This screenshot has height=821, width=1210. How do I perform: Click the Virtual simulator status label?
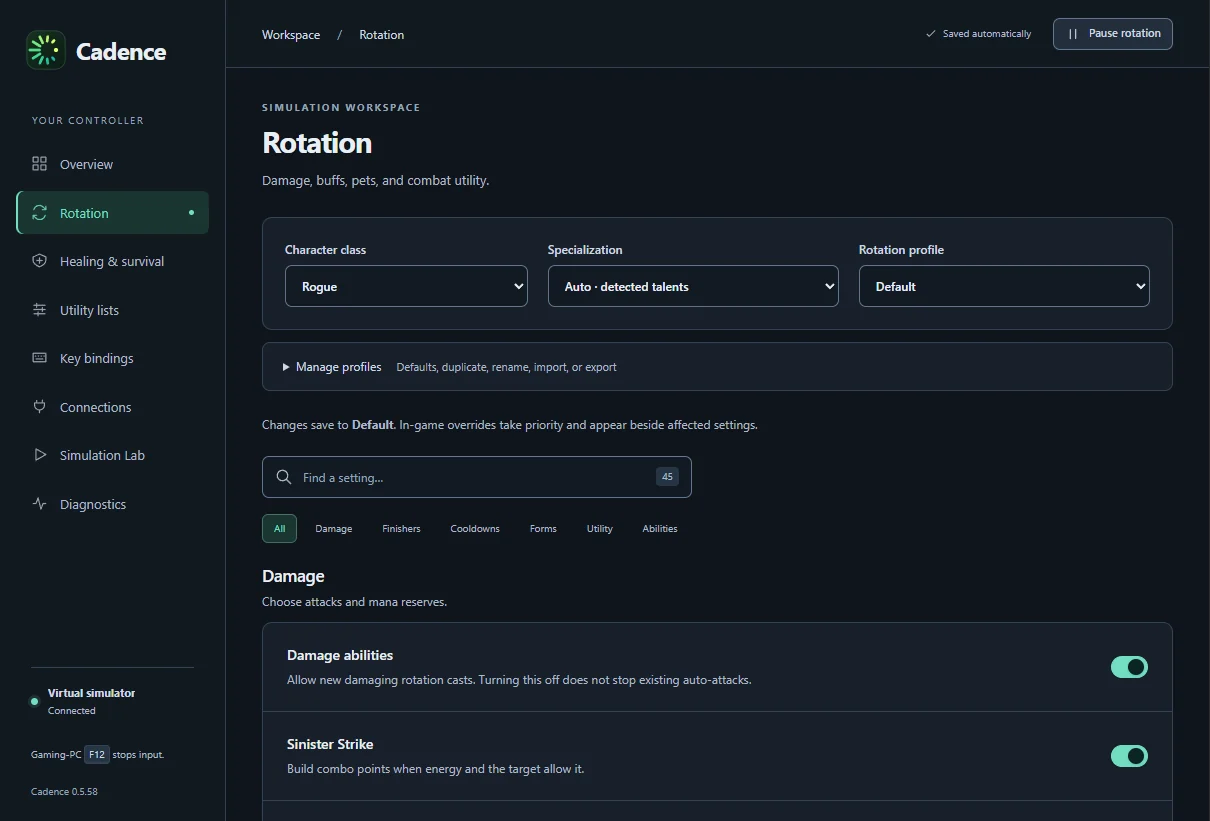pyautogui.click(x=91, y=693)
